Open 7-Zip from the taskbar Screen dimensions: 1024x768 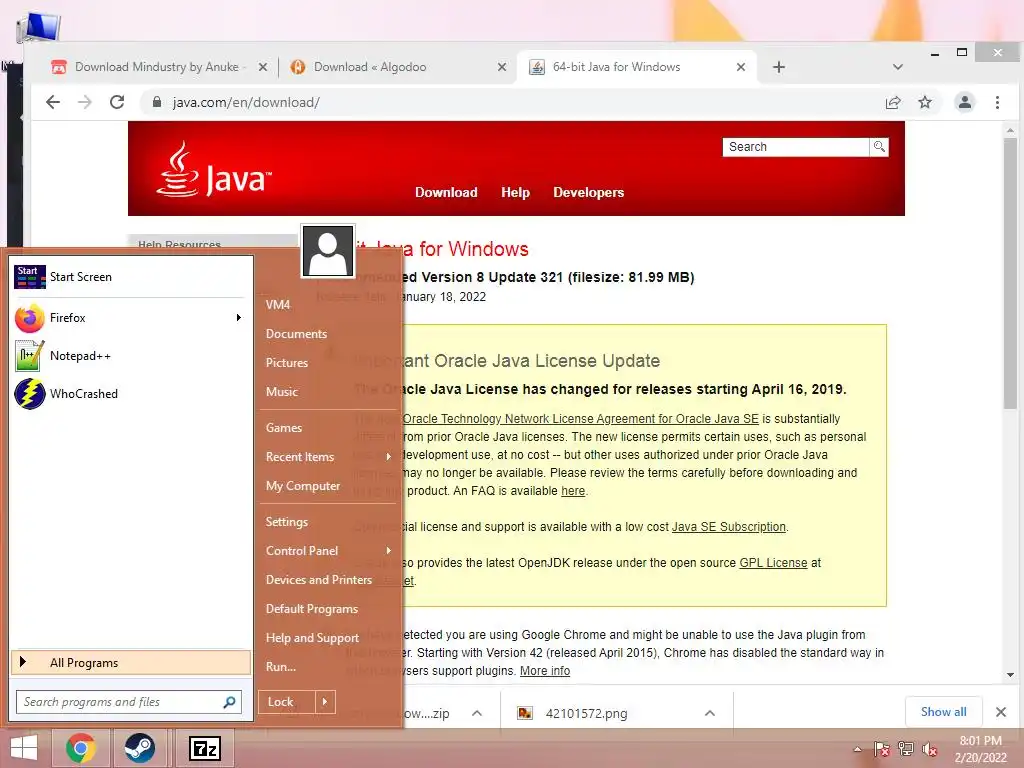coord(204,748)
